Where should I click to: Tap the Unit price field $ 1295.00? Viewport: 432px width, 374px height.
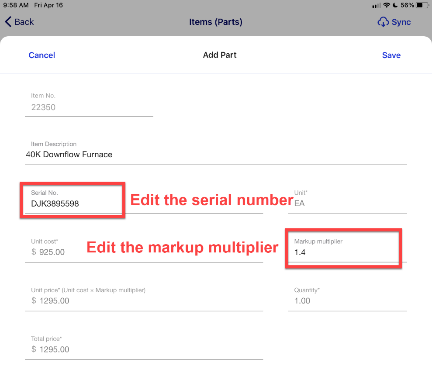(x=144, y=299)
